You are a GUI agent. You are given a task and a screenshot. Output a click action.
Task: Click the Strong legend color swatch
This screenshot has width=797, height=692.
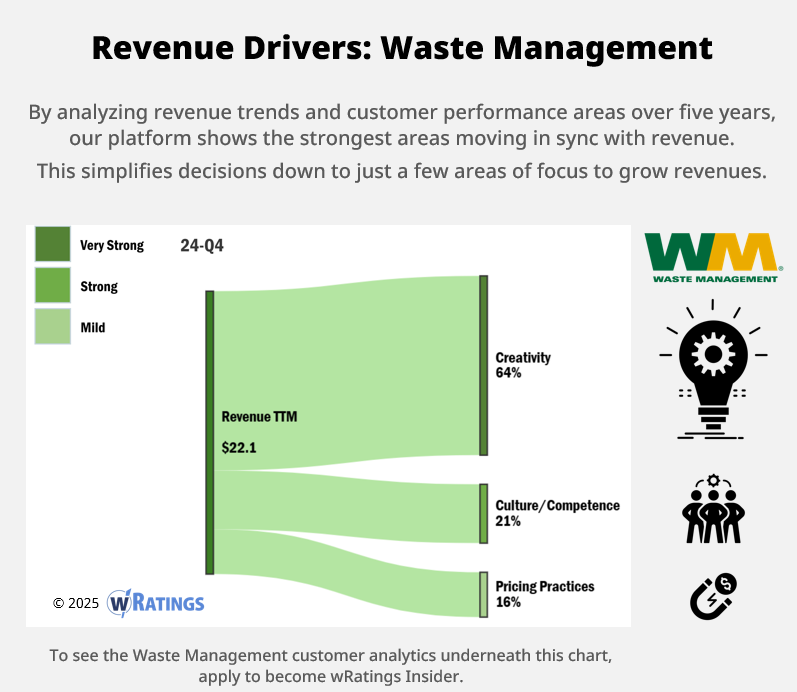52,286
